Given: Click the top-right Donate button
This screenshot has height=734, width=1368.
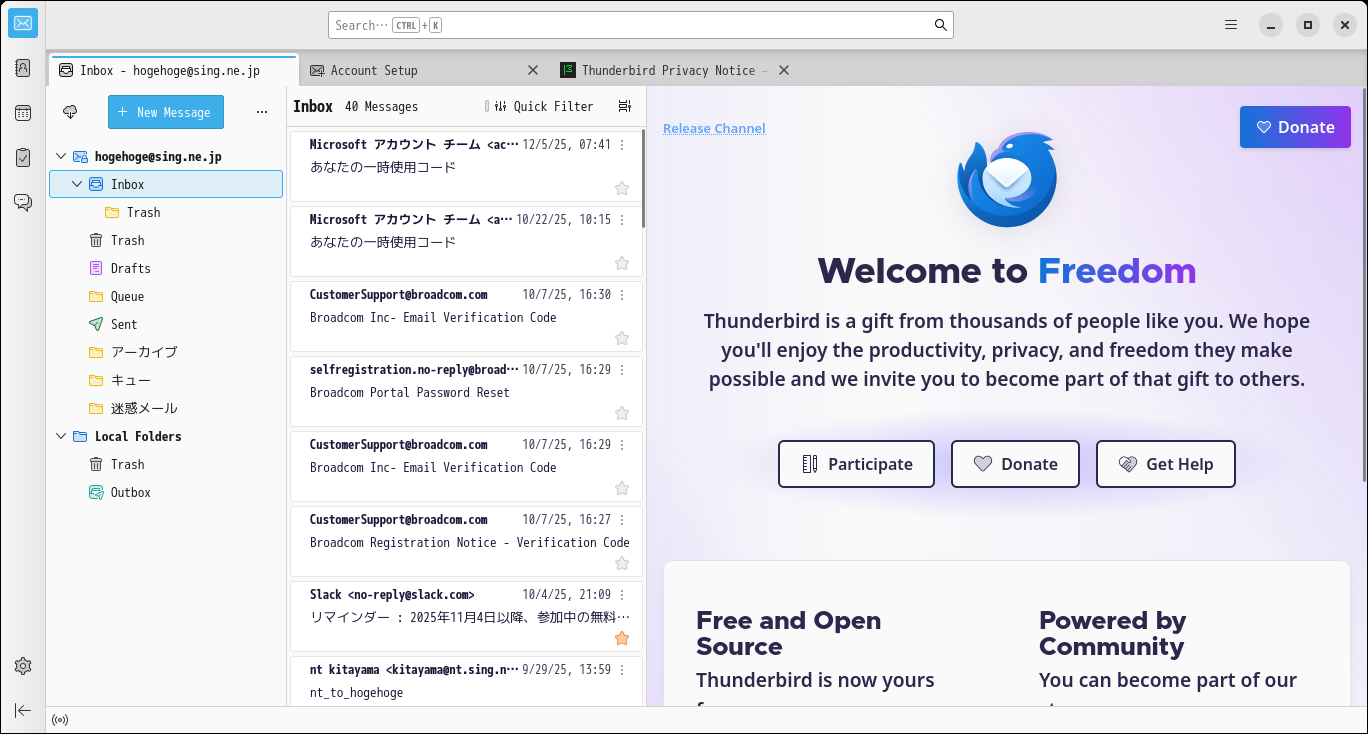Looking at the screenshot, I should (x=1295, y=127).
